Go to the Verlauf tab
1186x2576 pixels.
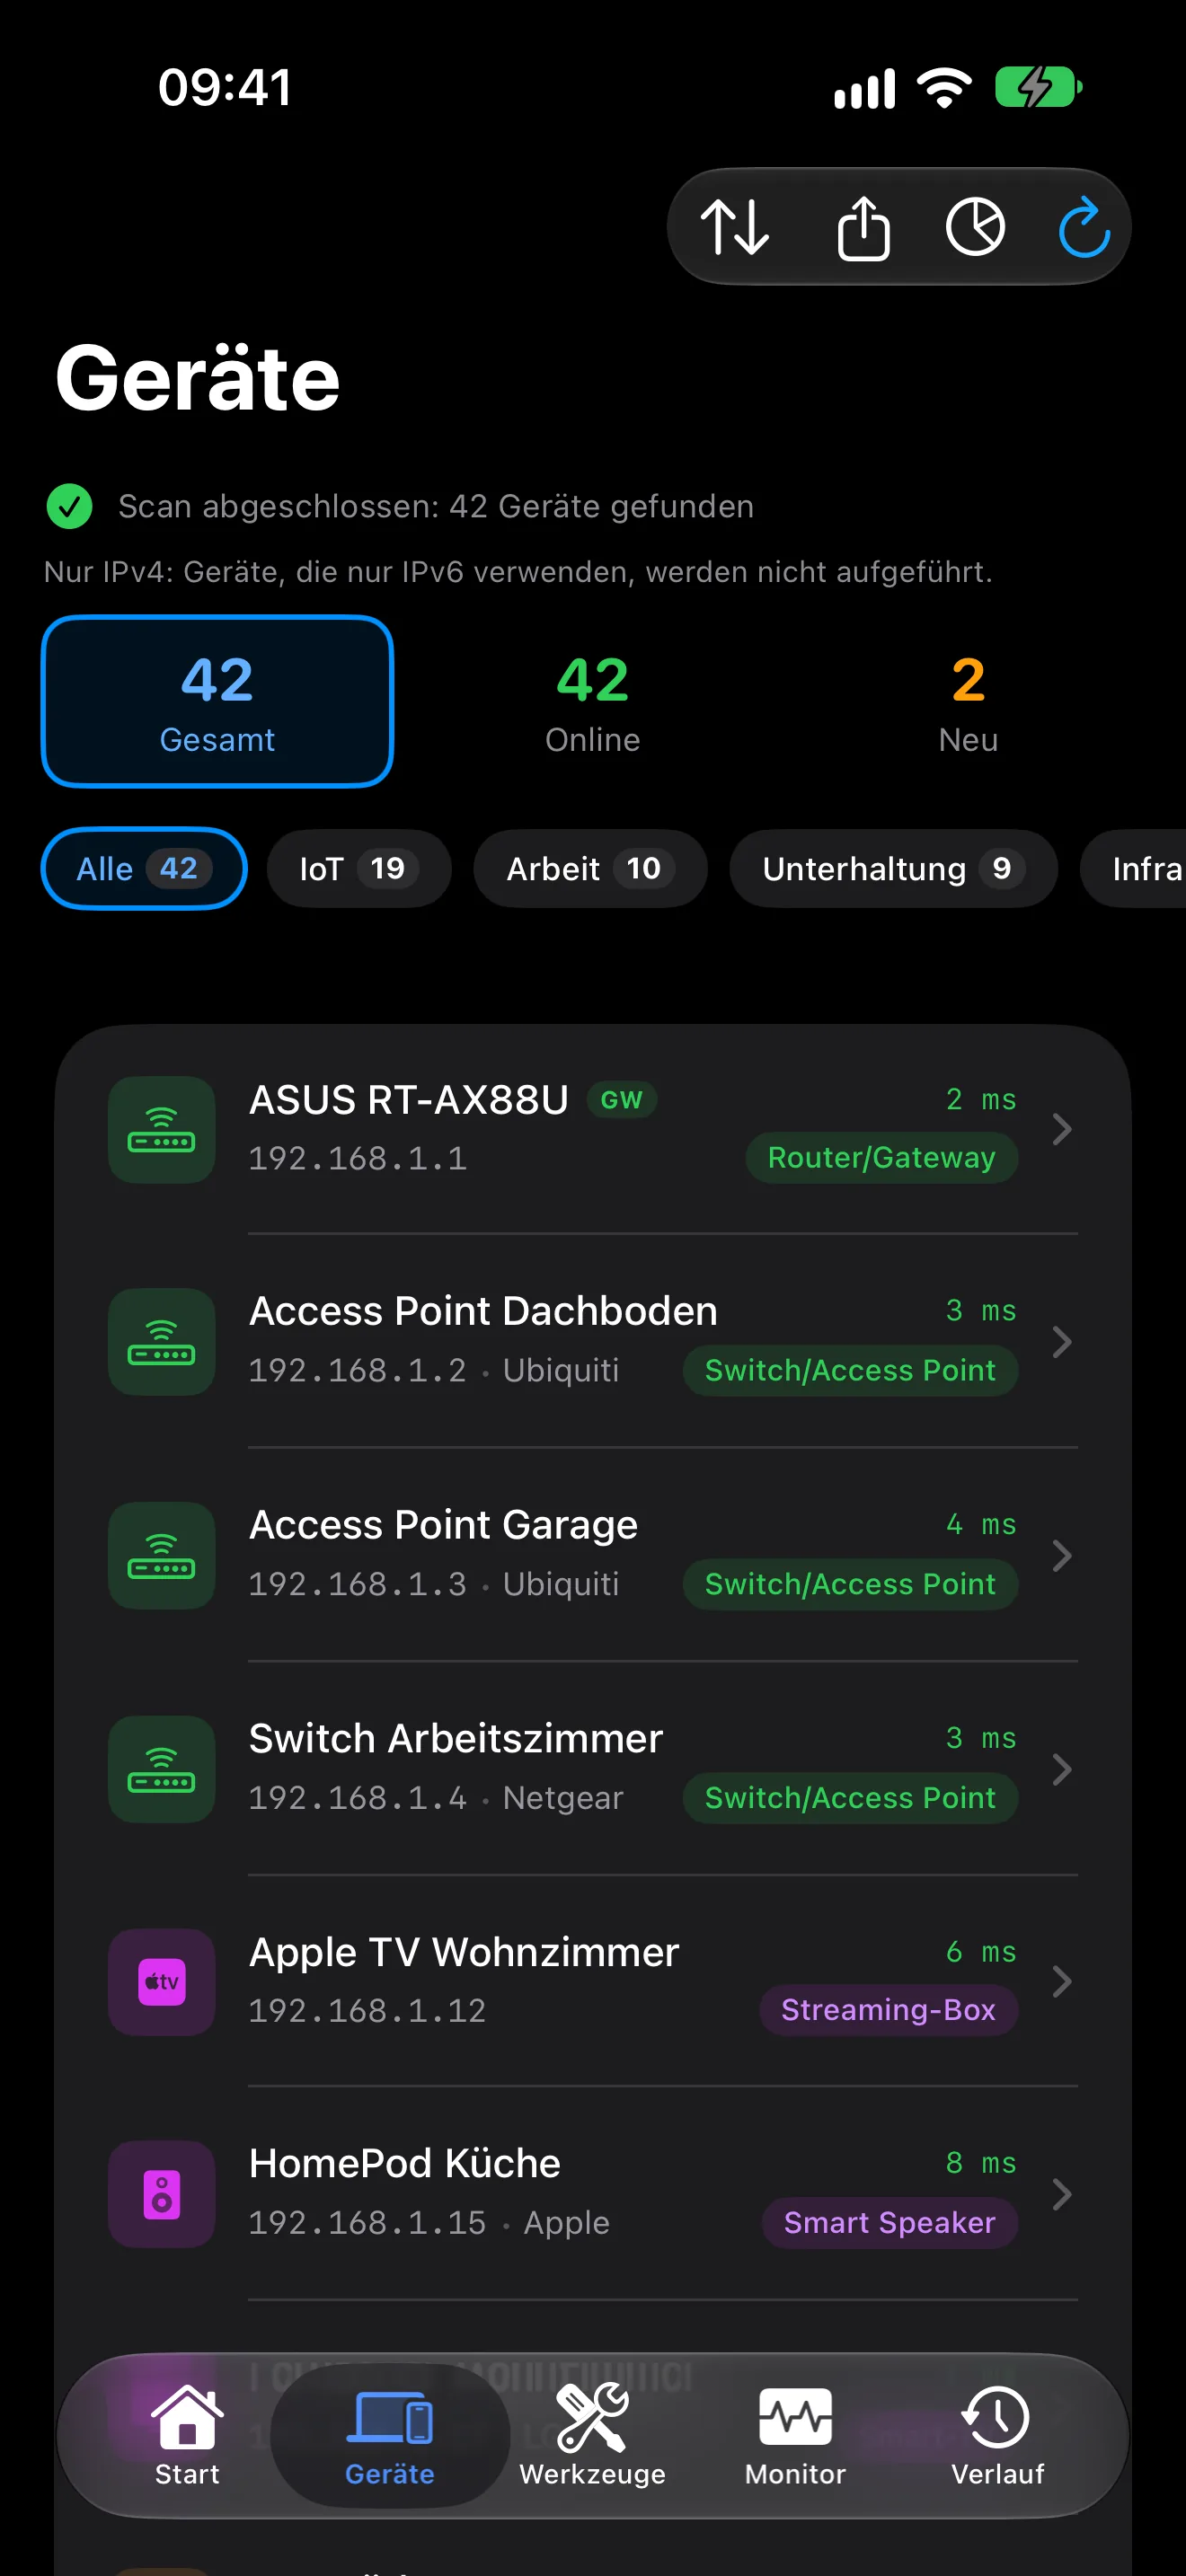997,2435
